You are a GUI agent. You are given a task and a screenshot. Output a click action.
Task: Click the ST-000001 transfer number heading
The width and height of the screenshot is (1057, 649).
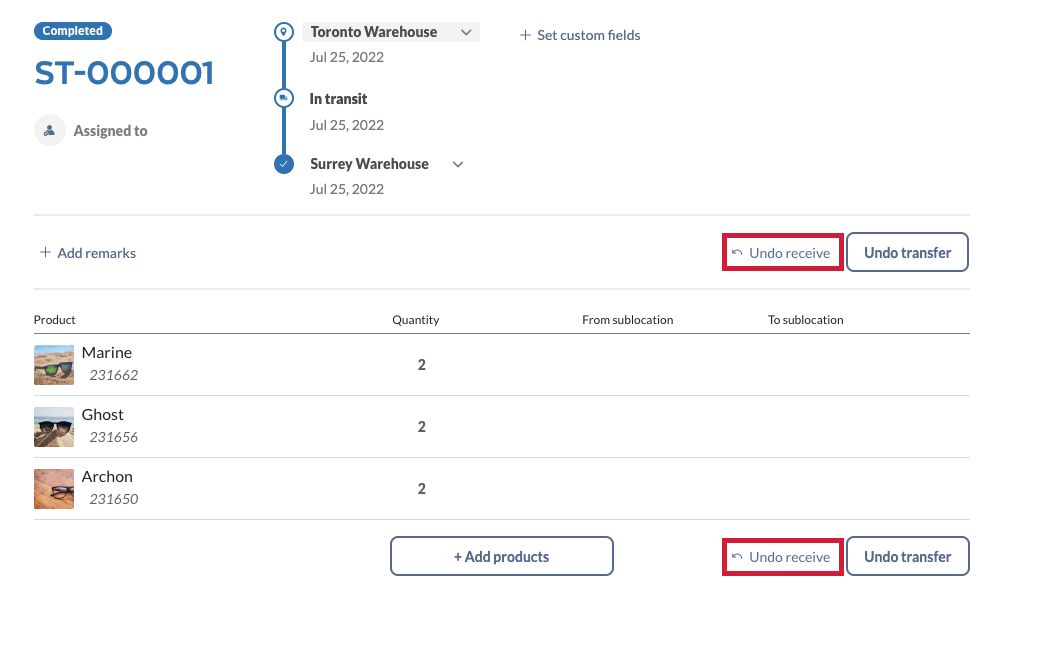[x=124, y=73]
